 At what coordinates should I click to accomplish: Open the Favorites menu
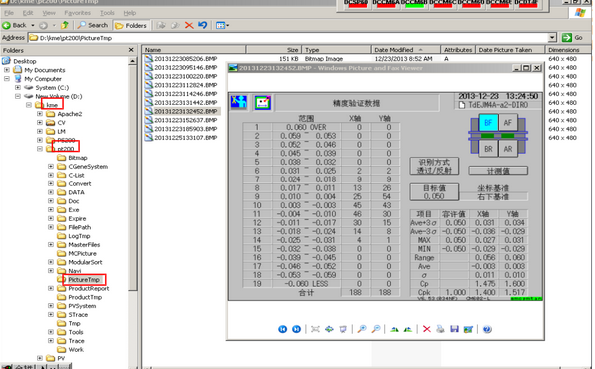pos(77,13)
